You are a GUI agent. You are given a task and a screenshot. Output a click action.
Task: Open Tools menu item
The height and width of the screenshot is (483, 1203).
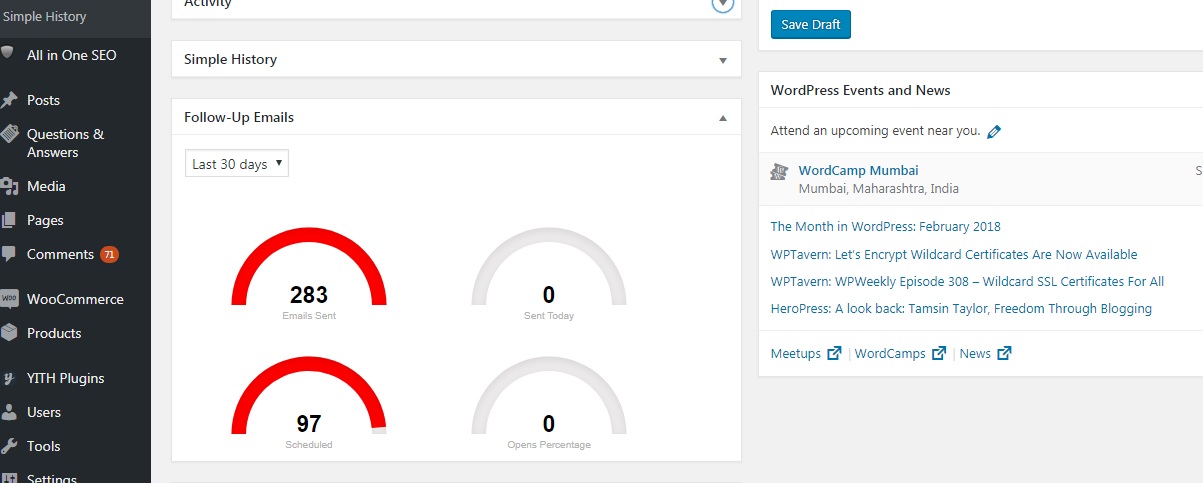pos(44,446)
